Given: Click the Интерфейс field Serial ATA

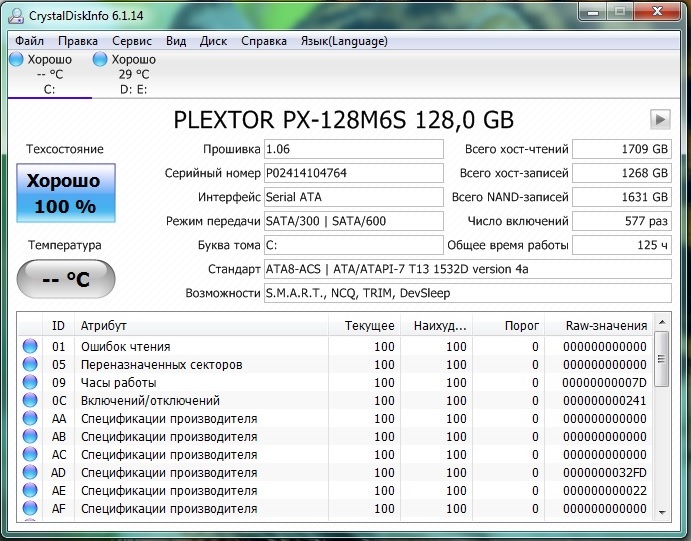Looking at the screenshot, I should point(354,197).
